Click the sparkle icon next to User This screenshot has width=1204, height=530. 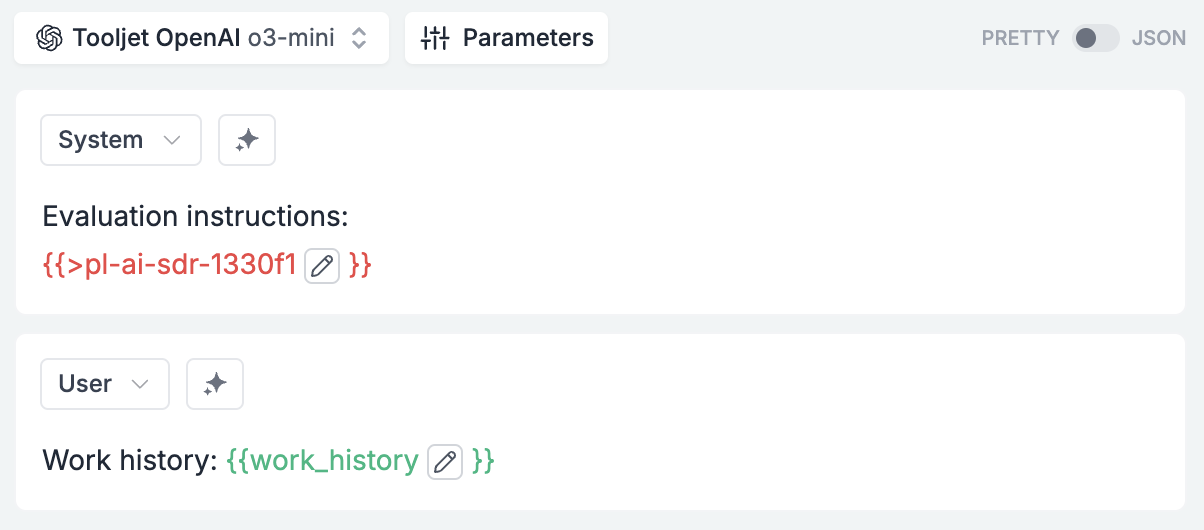coord(215,384)
